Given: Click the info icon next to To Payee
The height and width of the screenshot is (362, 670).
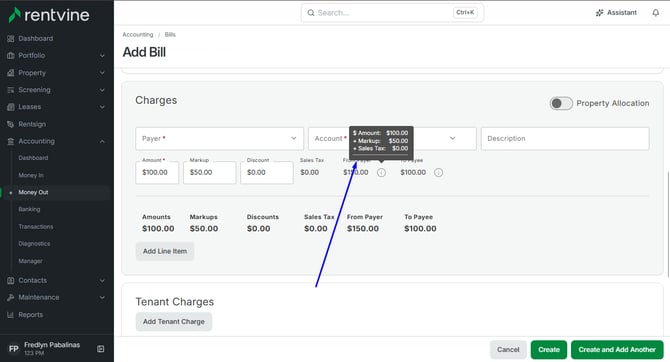Looking at the screenshot, I should coord(438,173).
